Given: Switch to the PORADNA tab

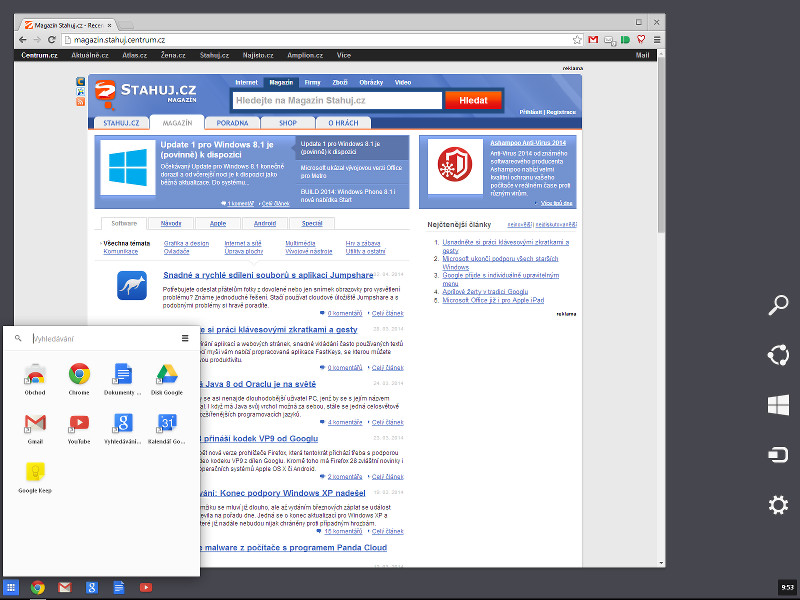Looking at the screenshot, I should (x=232, y=123).
